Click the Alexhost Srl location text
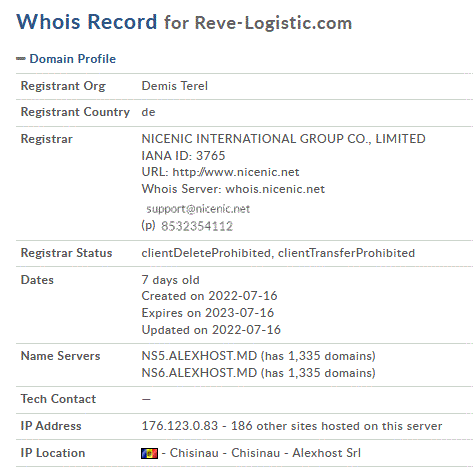This screenshot has height=469, width=473. pyautogui.click(x=326, y=453)
